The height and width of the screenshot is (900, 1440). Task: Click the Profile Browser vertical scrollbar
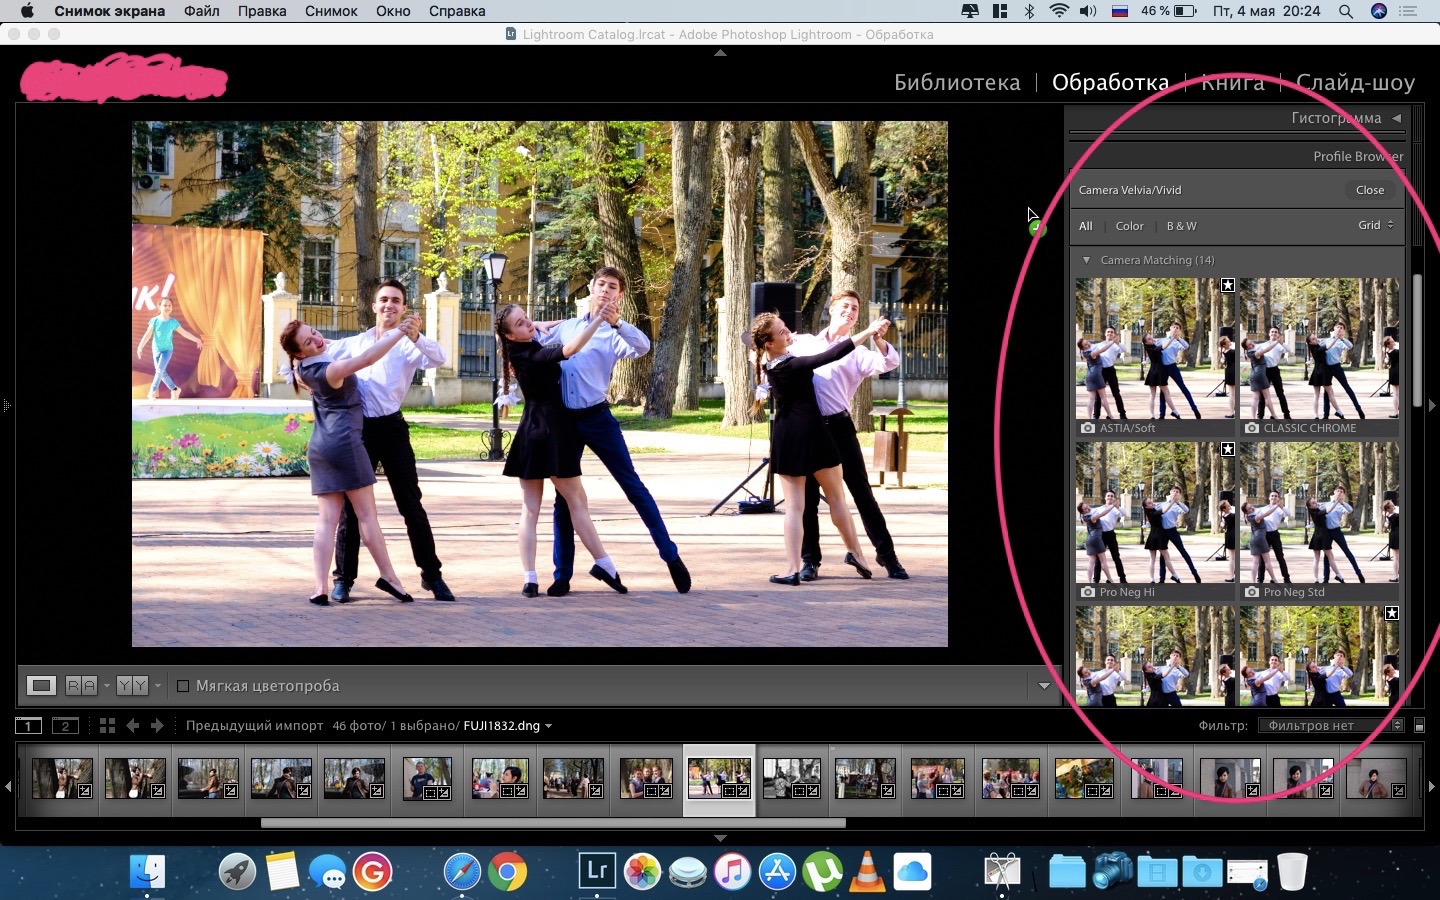click(x=1417, y=340)
